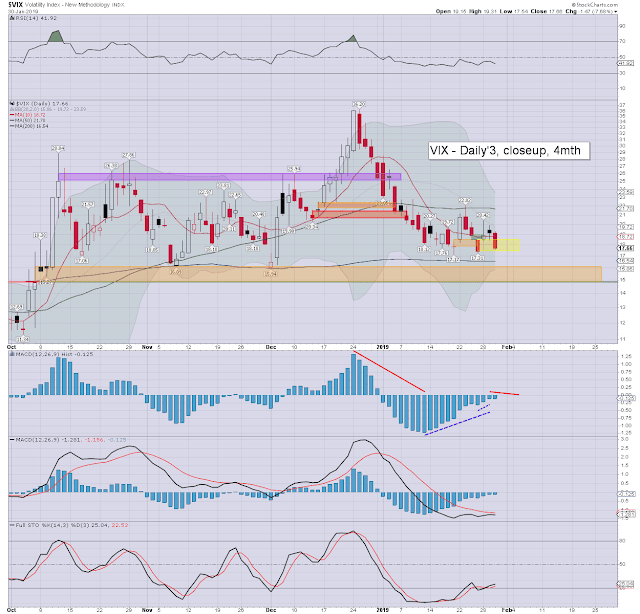
Task: Select the MA(200) legend line marker
Action: [x=12, y=126]
